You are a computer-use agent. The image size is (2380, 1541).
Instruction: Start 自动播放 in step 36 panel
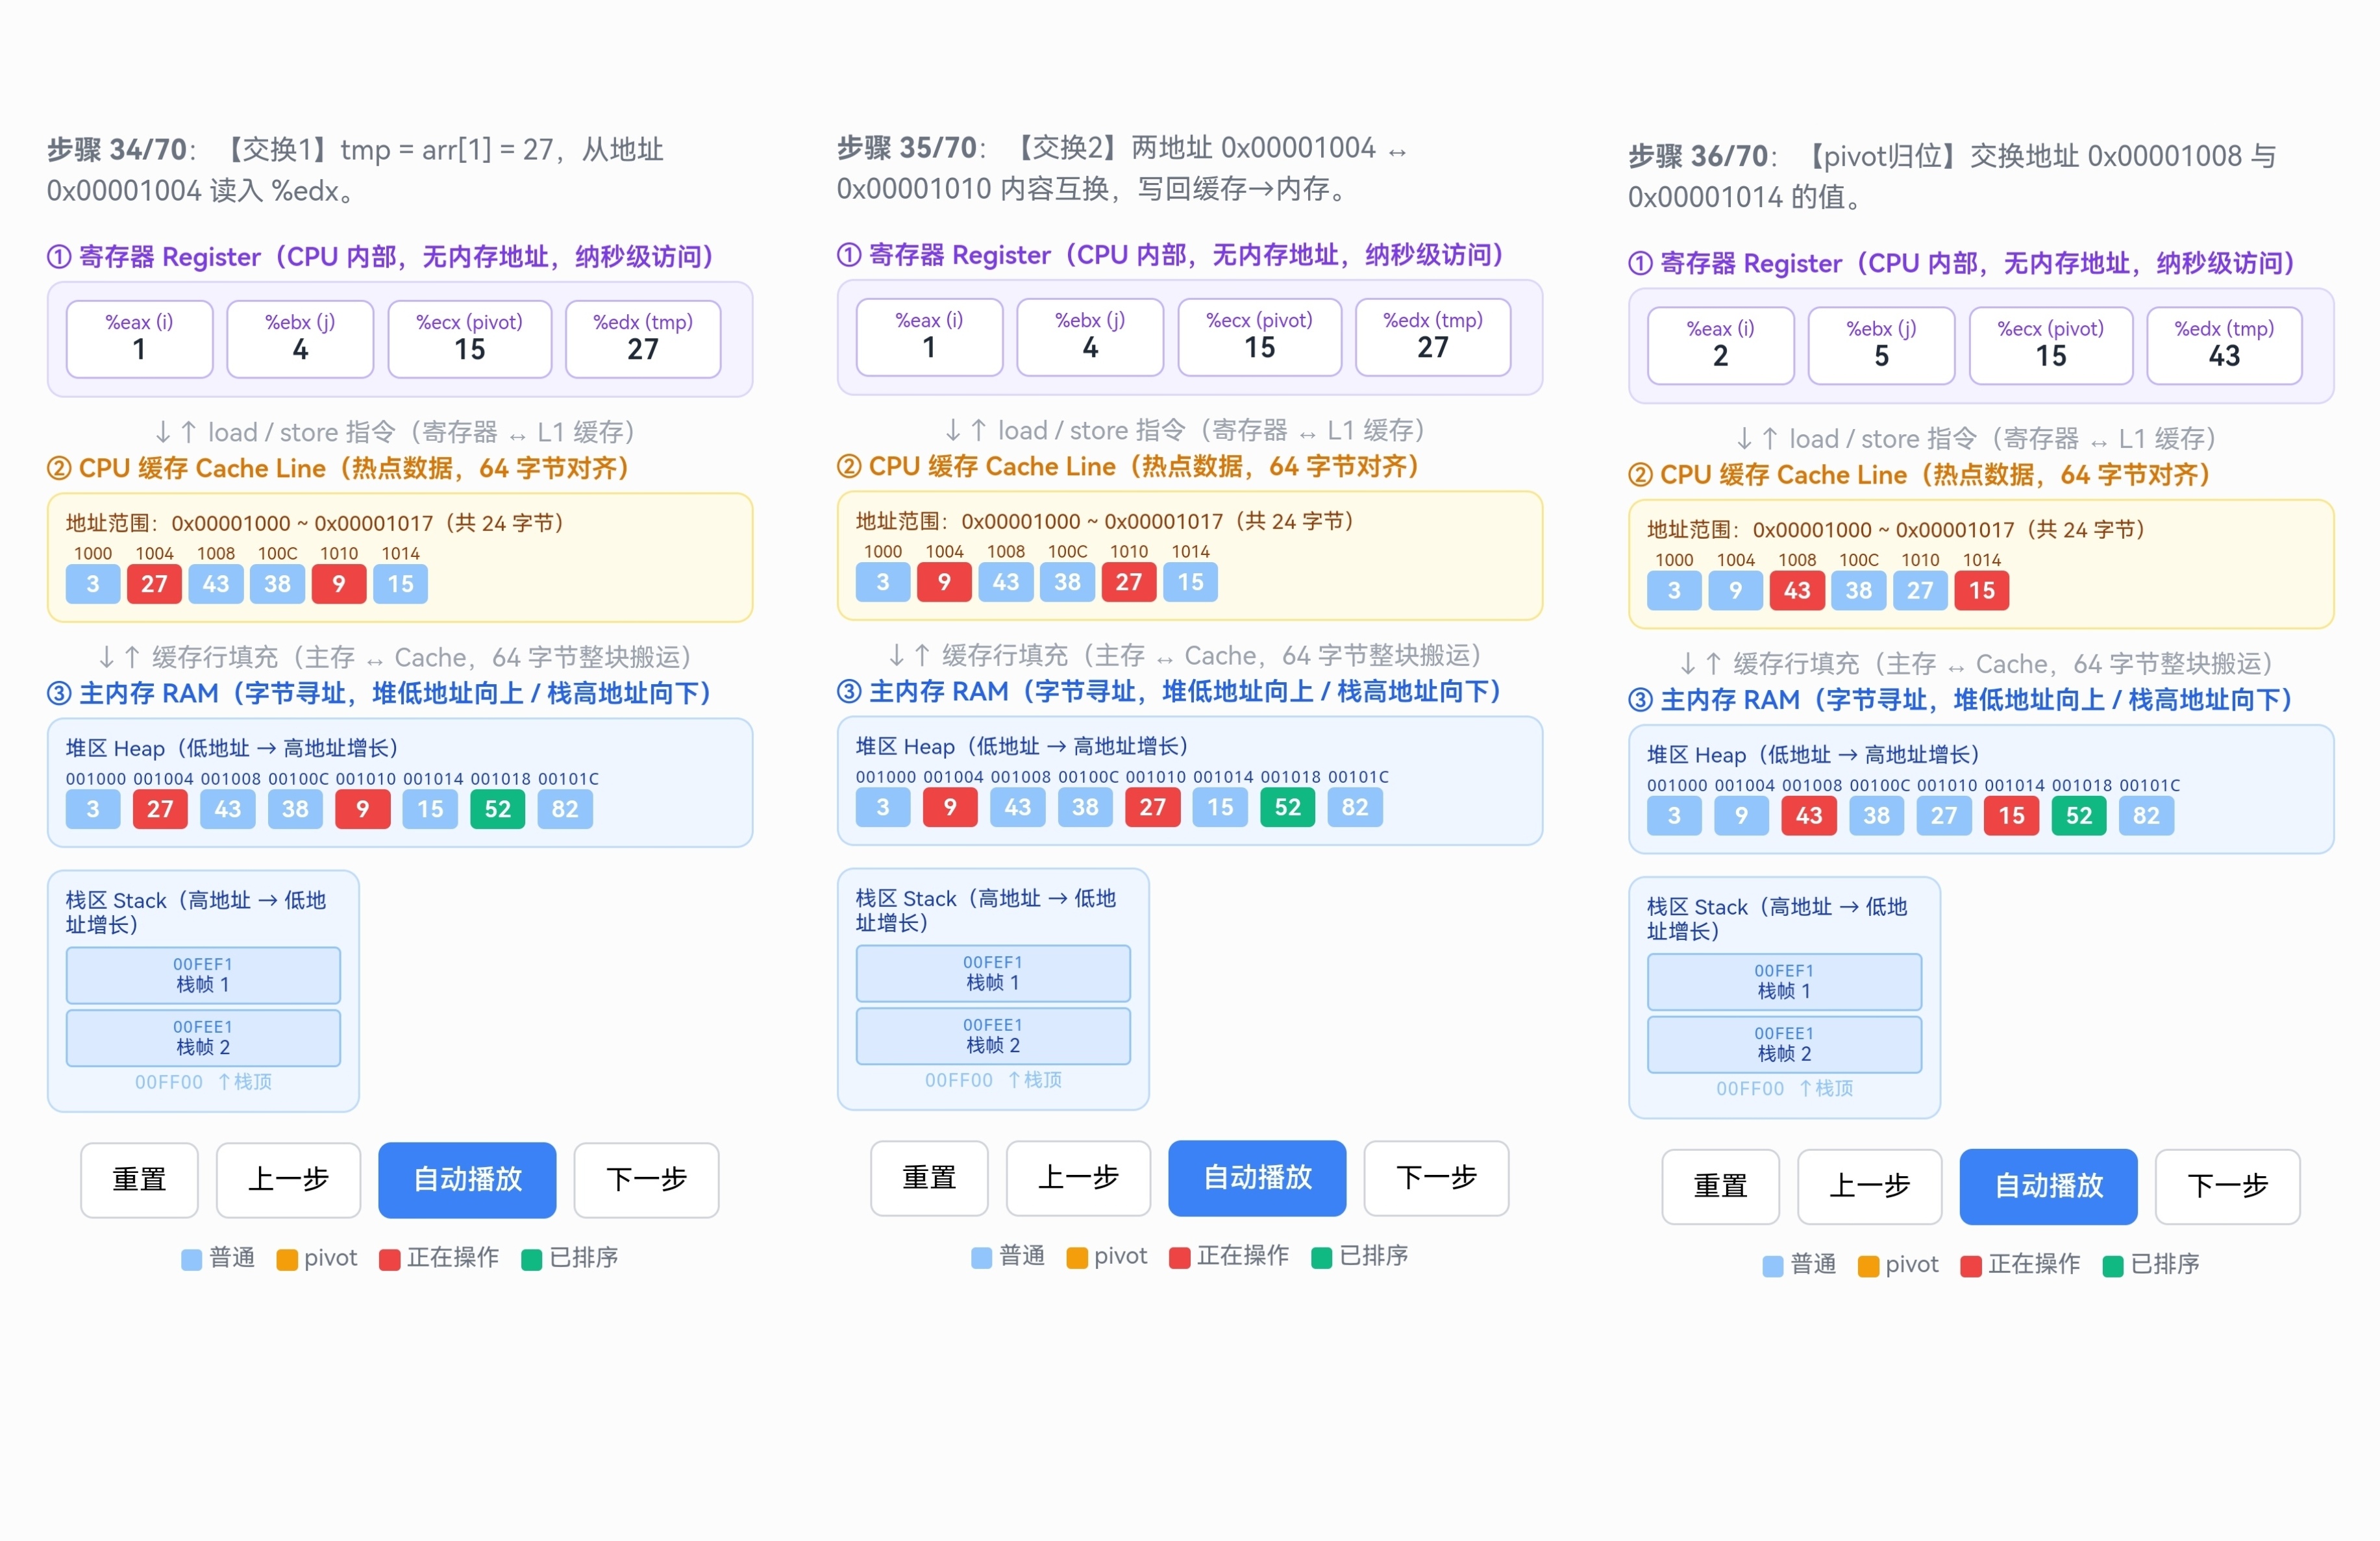coord(2048,1186)
